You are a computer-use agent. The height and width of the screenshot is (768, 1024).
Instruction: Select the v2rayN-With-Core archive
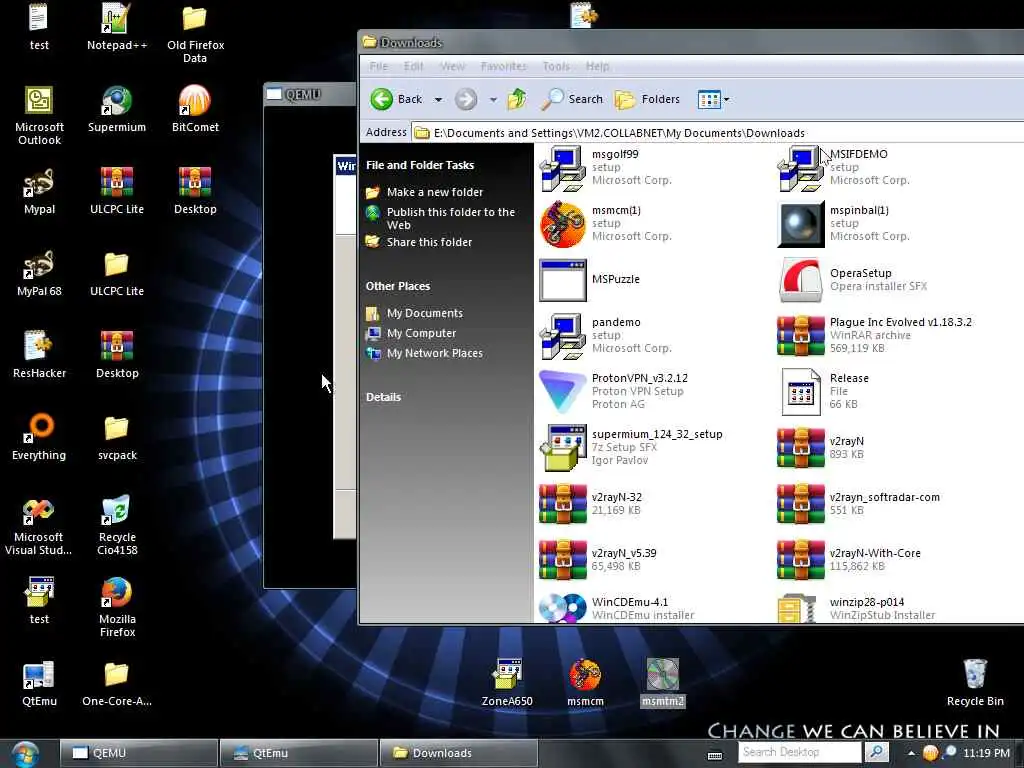click(x=849, y=560)
